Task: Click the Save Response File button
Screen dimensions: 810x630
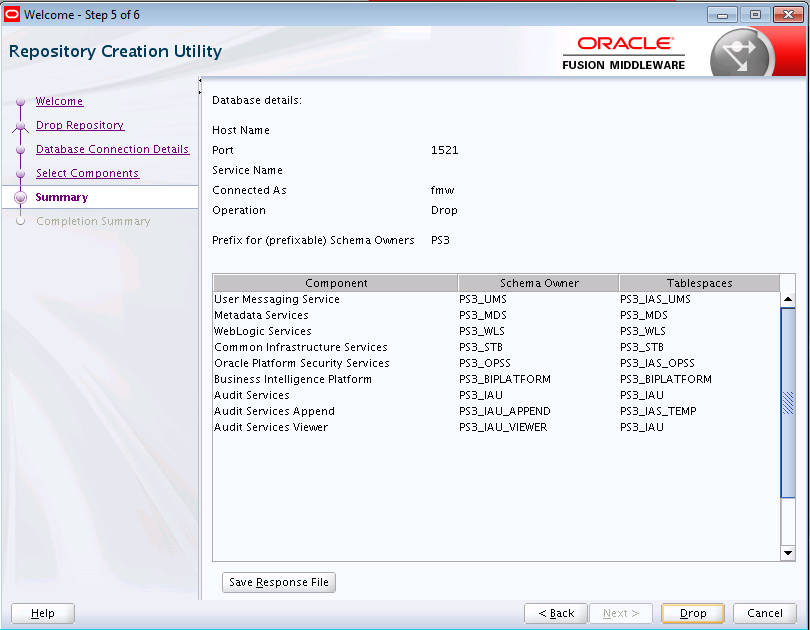Action: (x=279, y=582)
